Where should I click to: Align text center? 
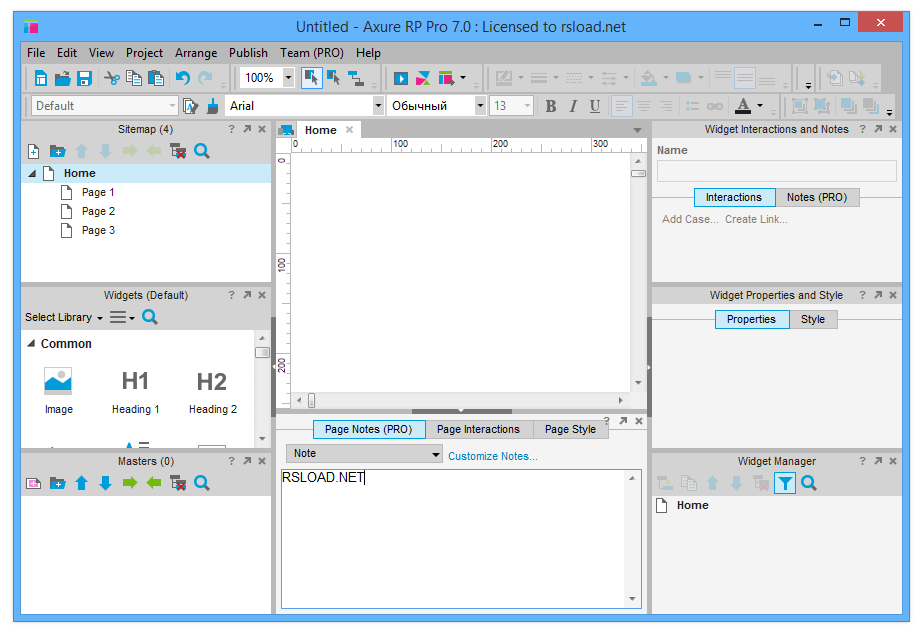tap(644, 106)
